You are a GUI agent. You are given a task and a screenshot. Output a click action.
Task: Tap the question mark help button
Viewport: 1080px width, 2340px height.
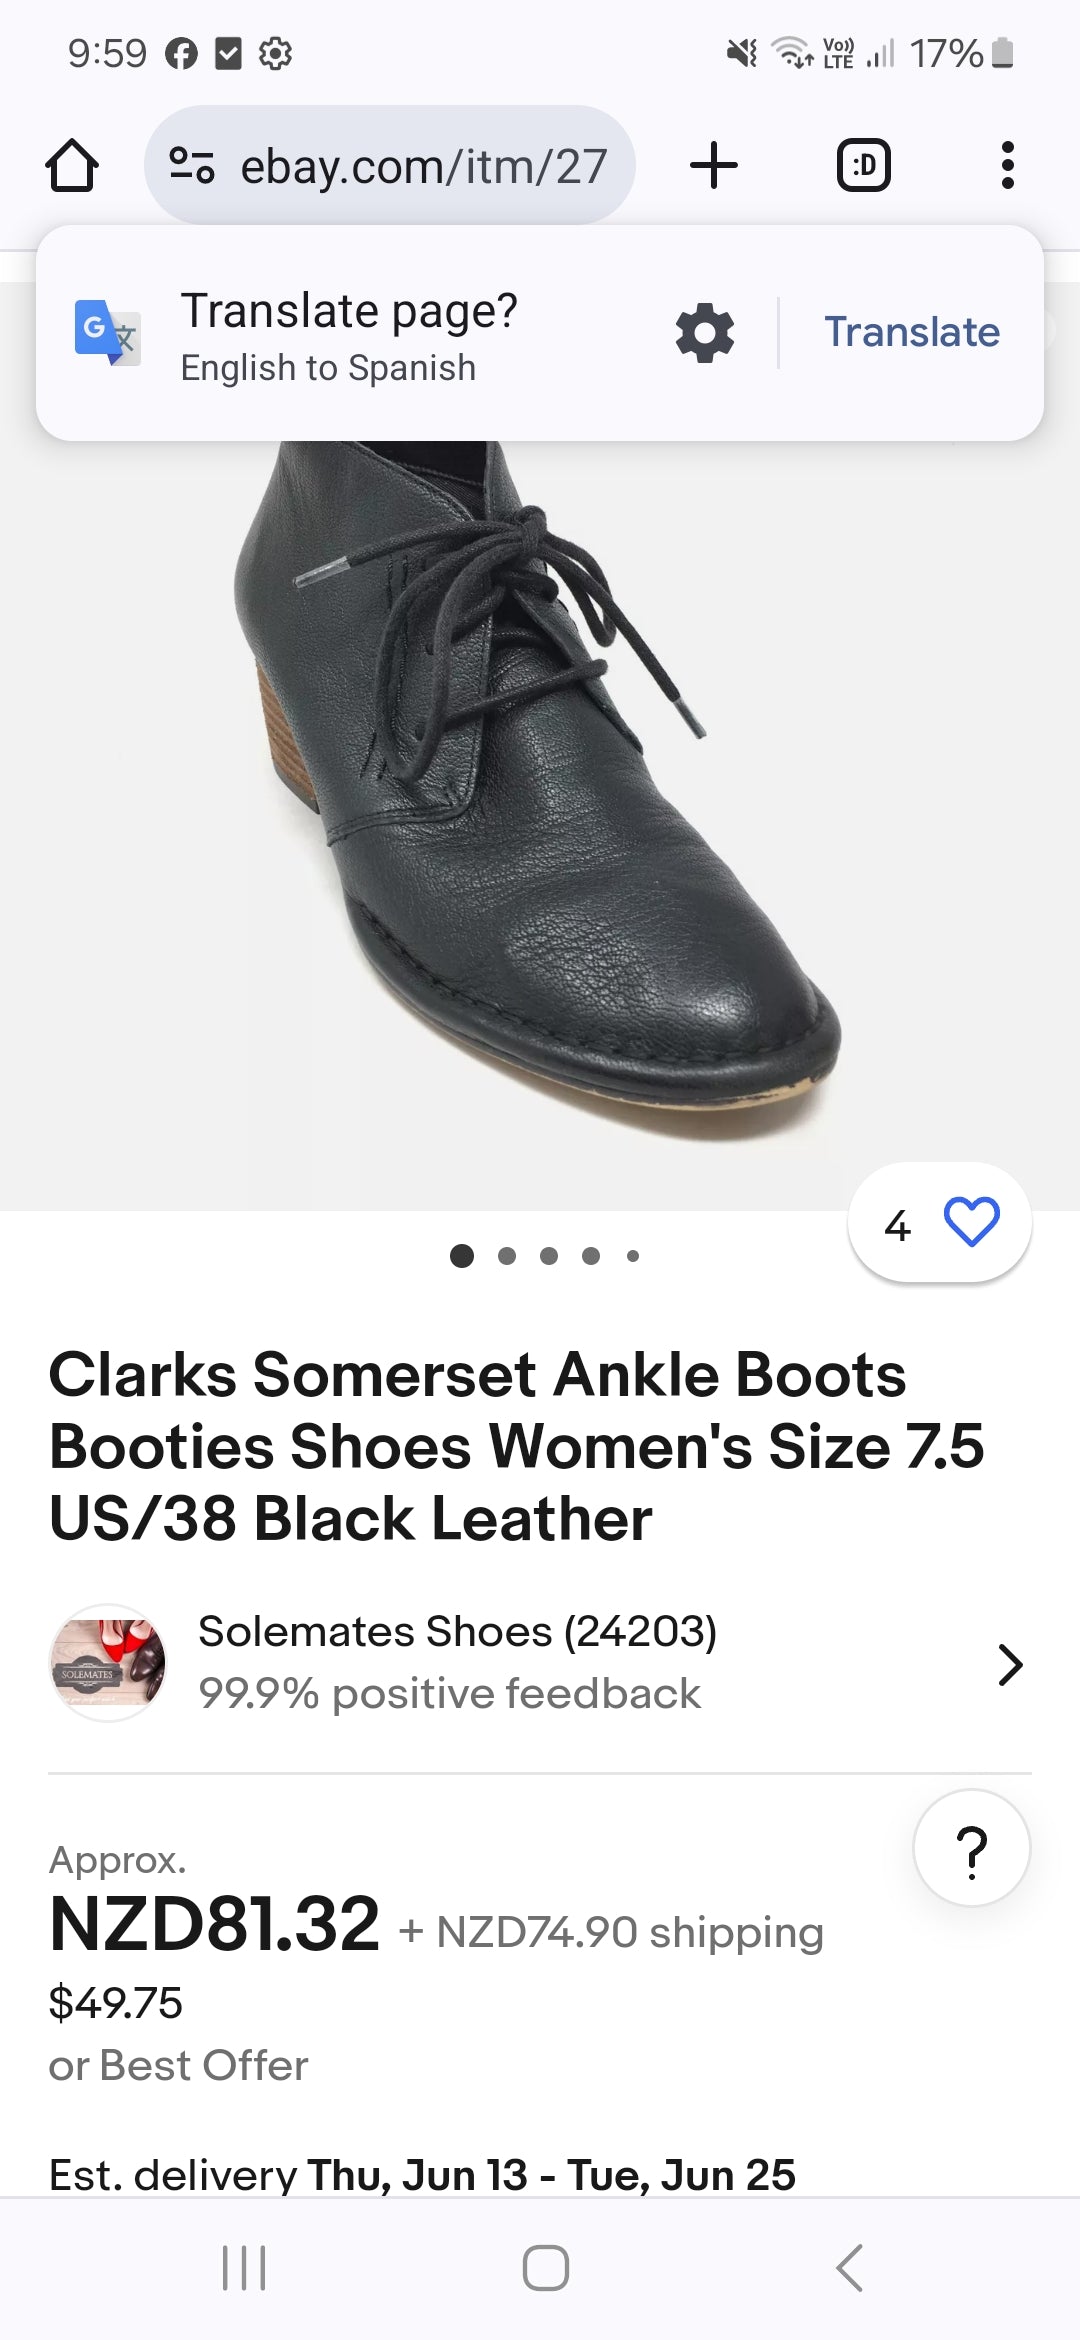971,1848
